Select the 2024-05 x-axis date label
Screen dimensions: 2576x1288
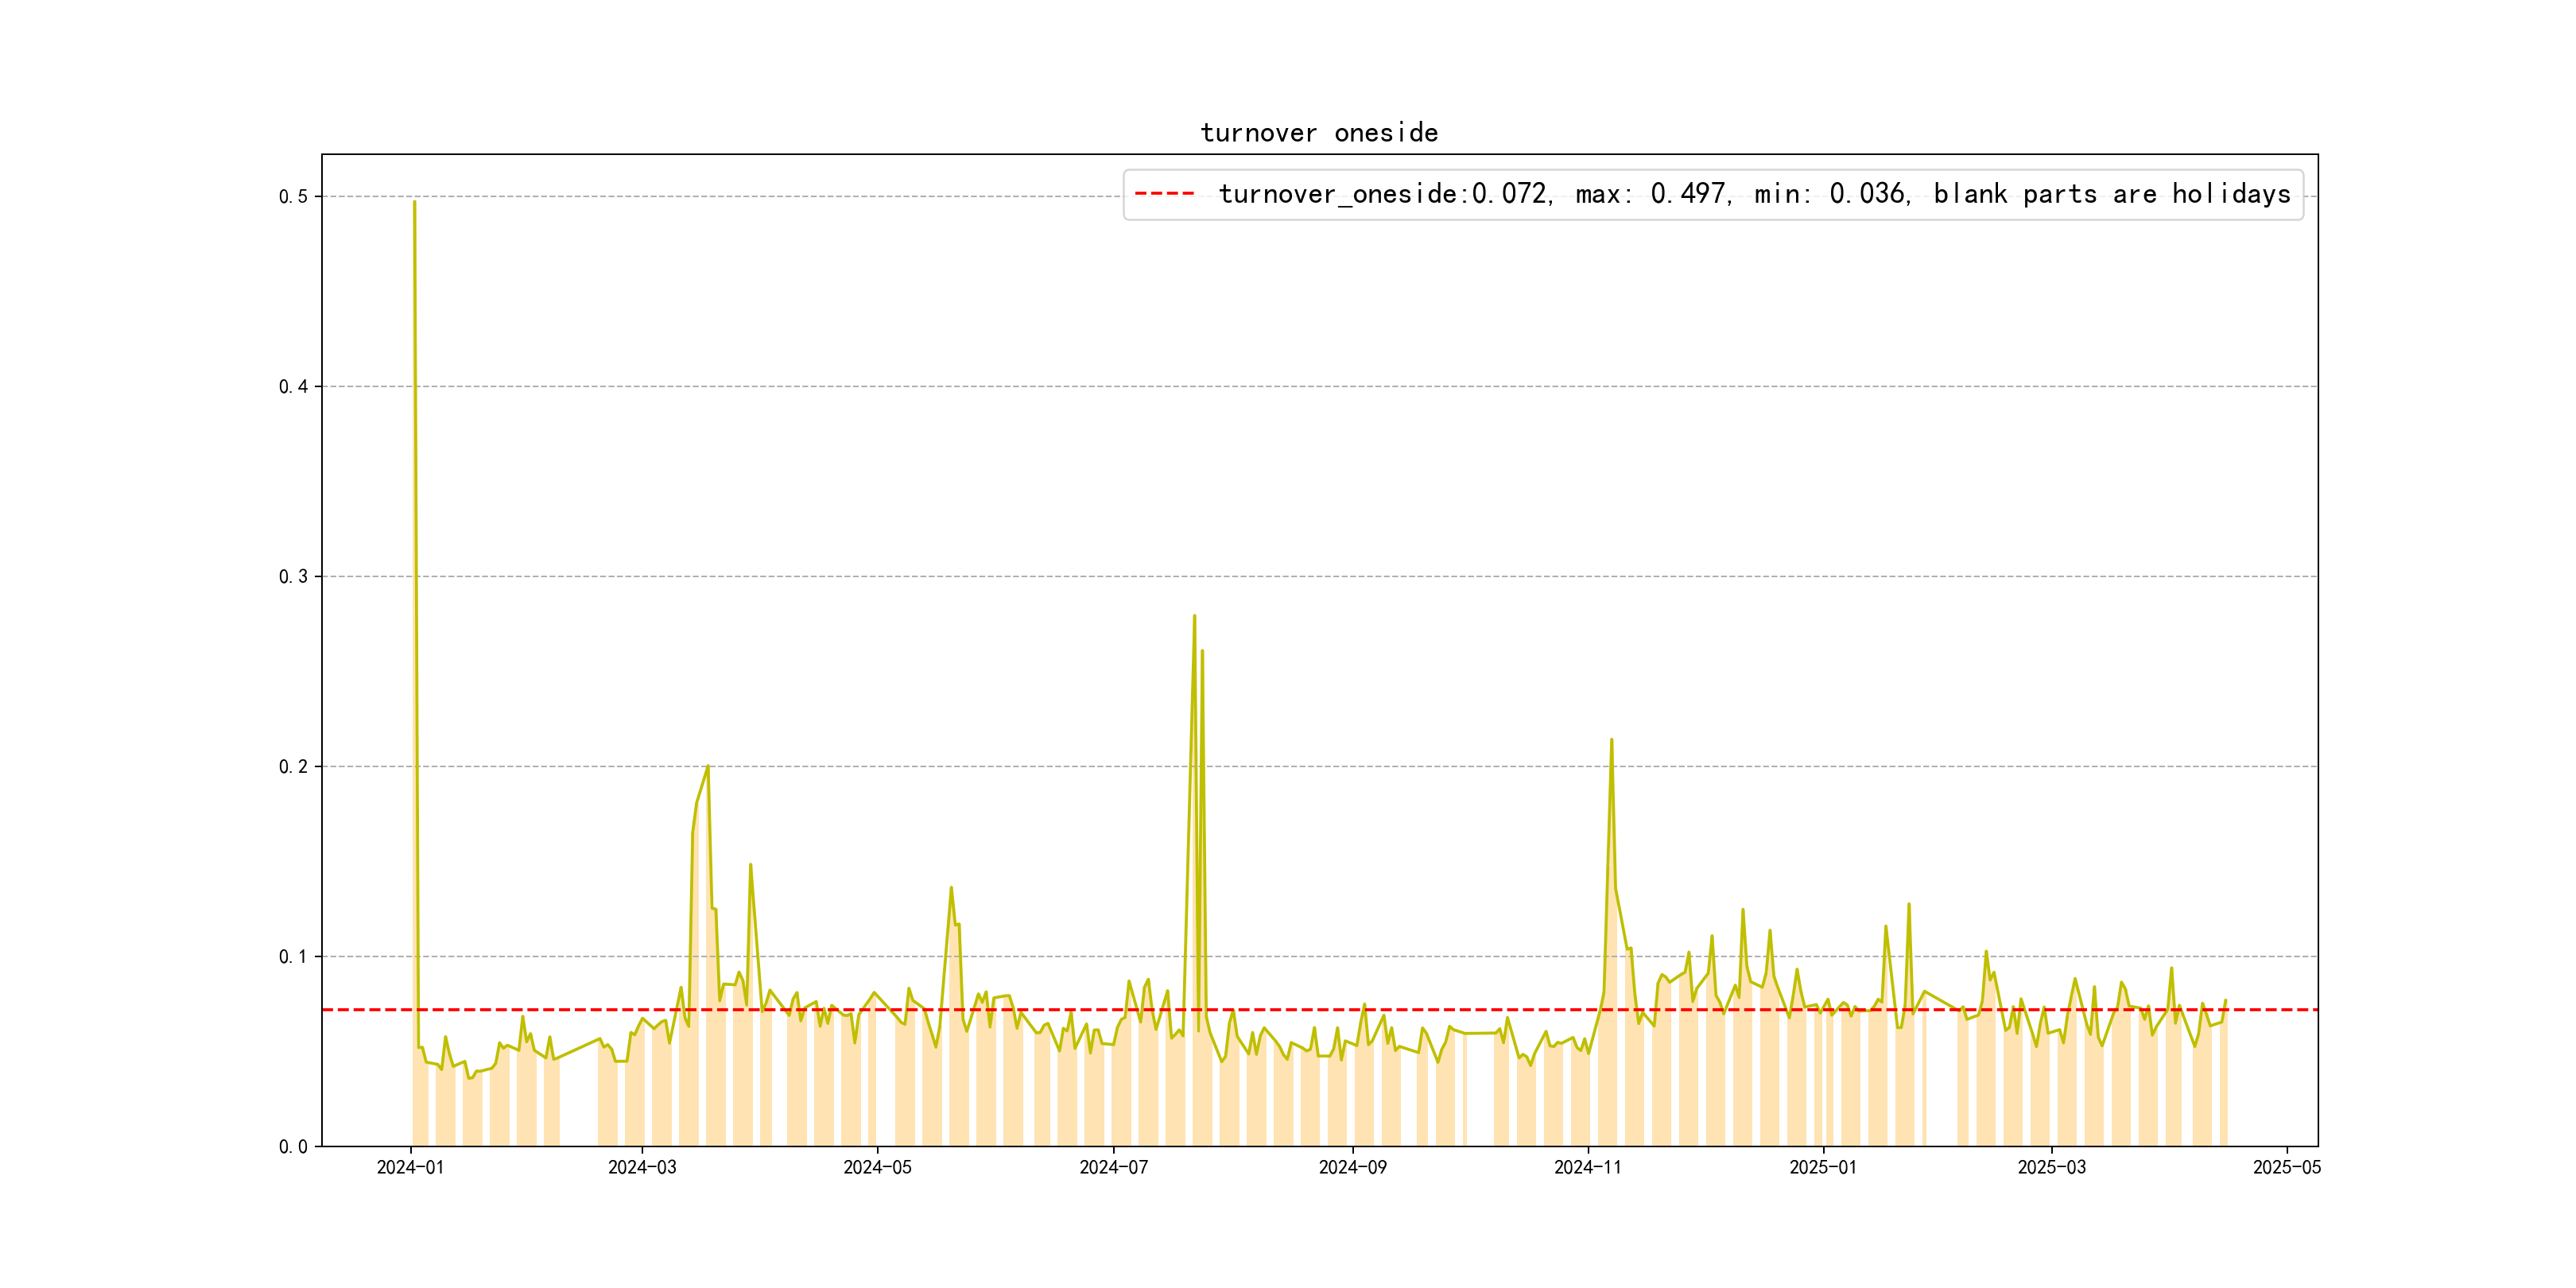click(x=877, y=1168)
